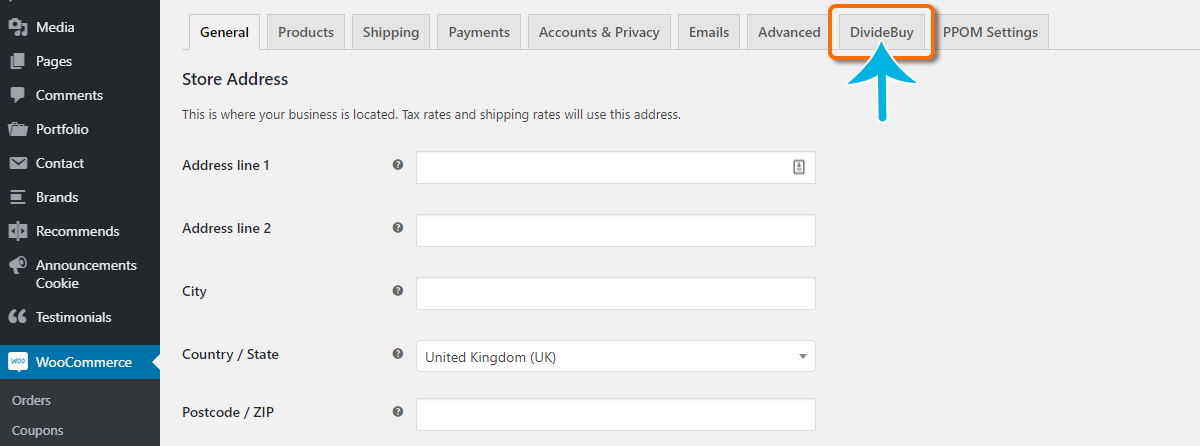
Task: Click the Contact envelope icon
Action: [x=17, y=163]
